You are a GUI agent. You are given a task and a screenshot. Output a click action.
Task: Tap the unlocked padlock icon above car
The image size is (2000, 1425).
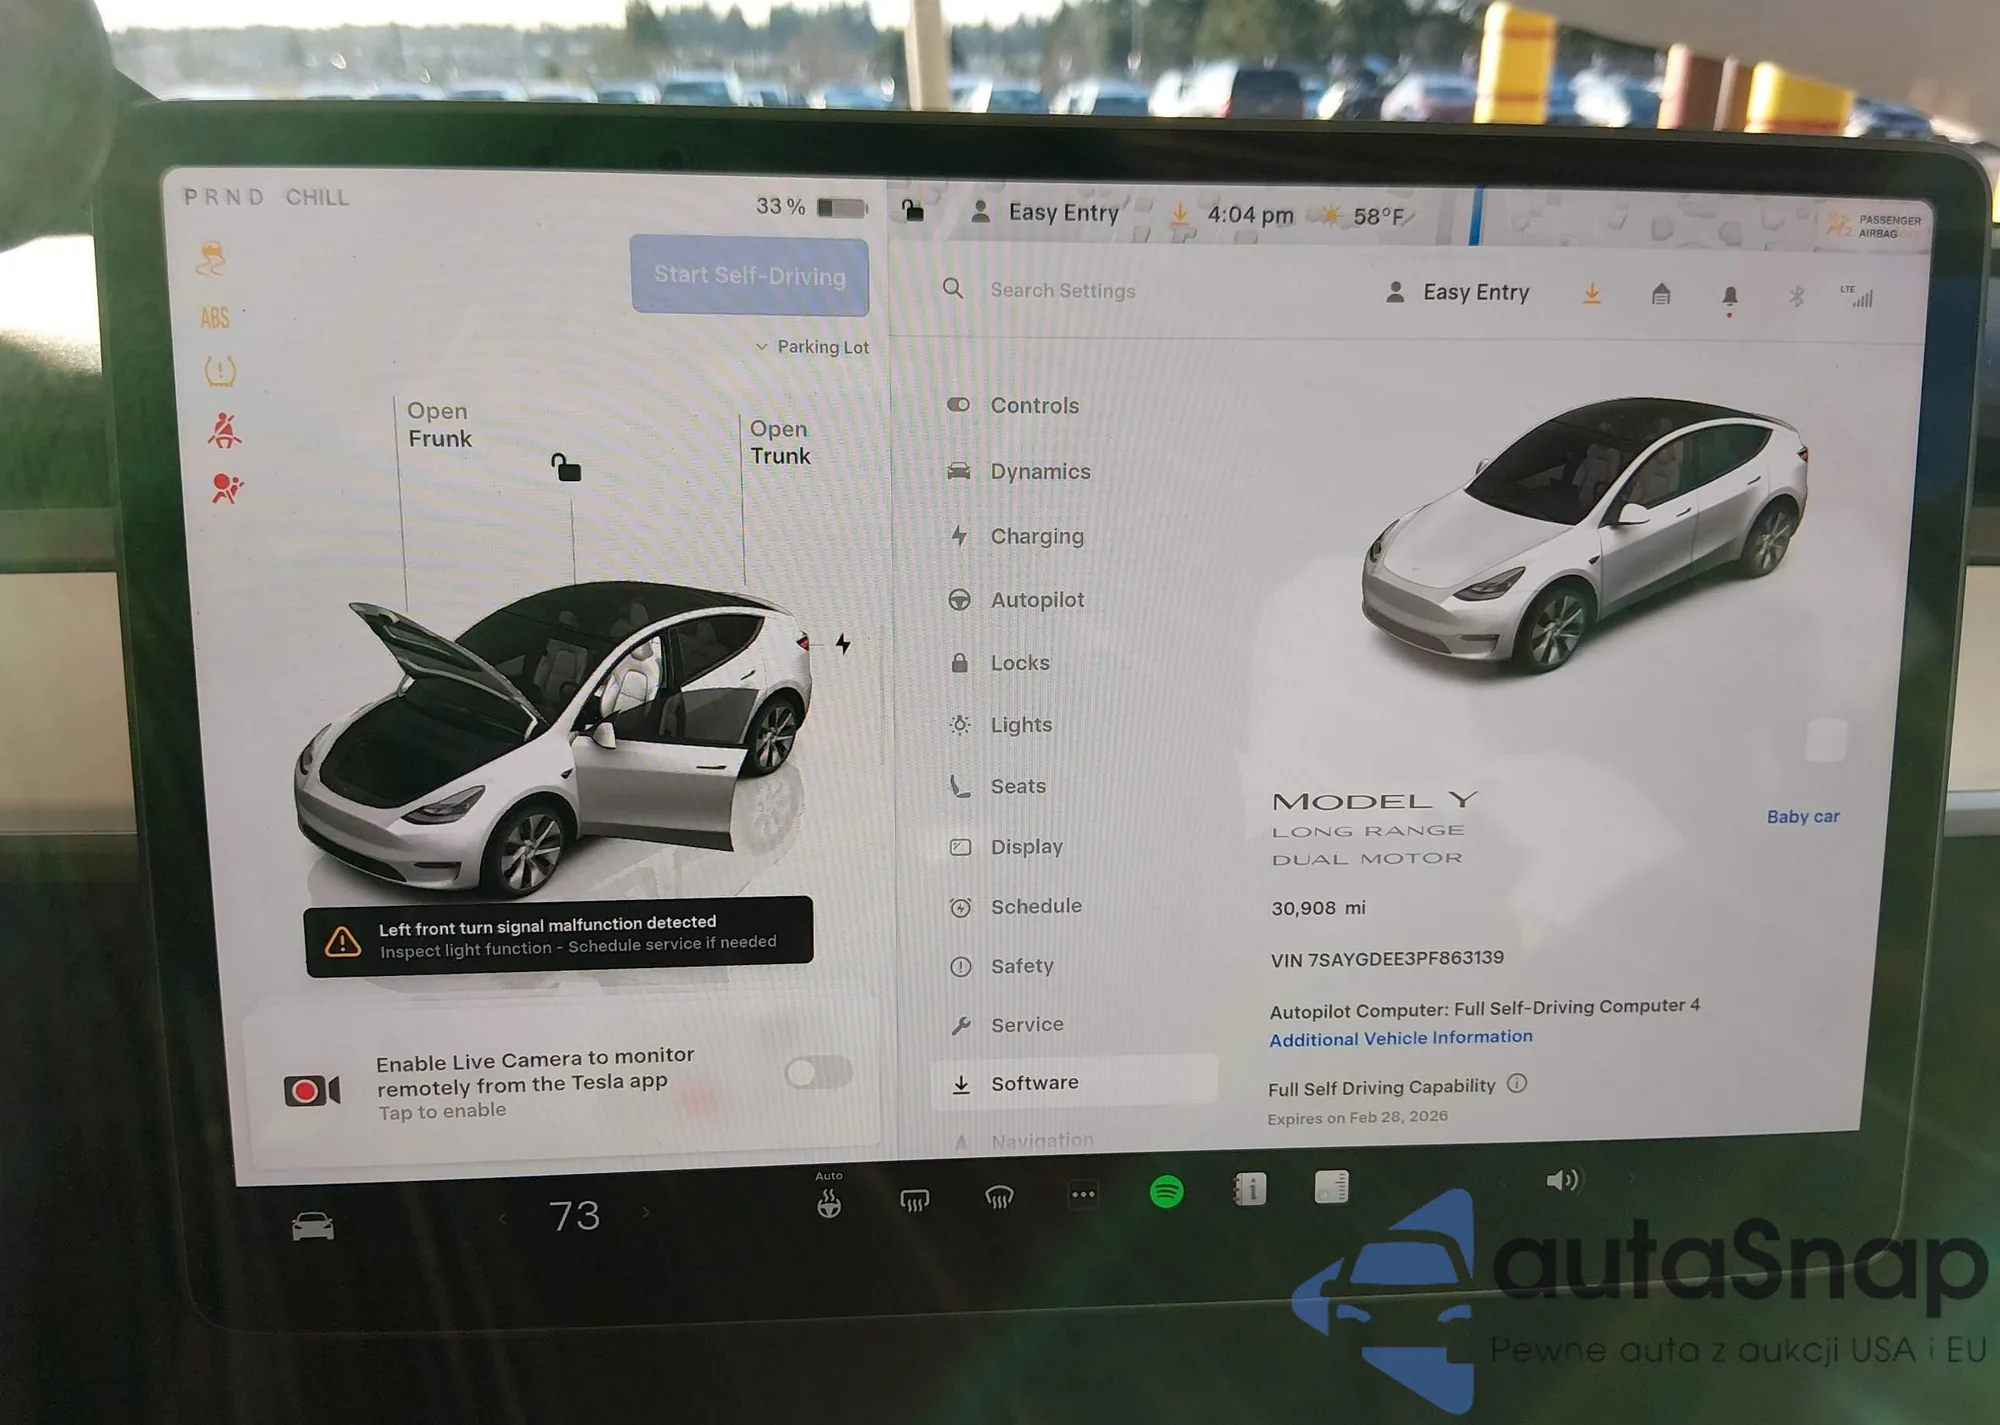(x=566, y=467)
